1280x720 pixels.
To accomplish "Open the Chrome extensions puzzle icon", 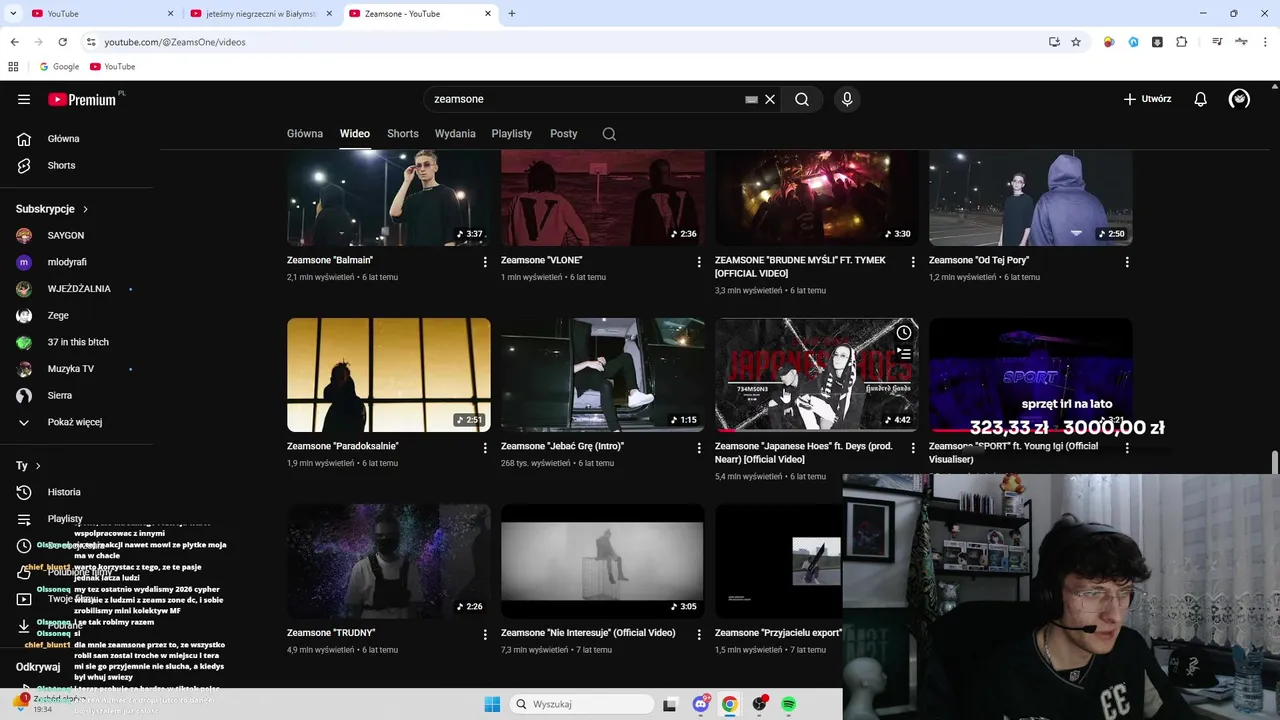I will [x=1182, y=42].
